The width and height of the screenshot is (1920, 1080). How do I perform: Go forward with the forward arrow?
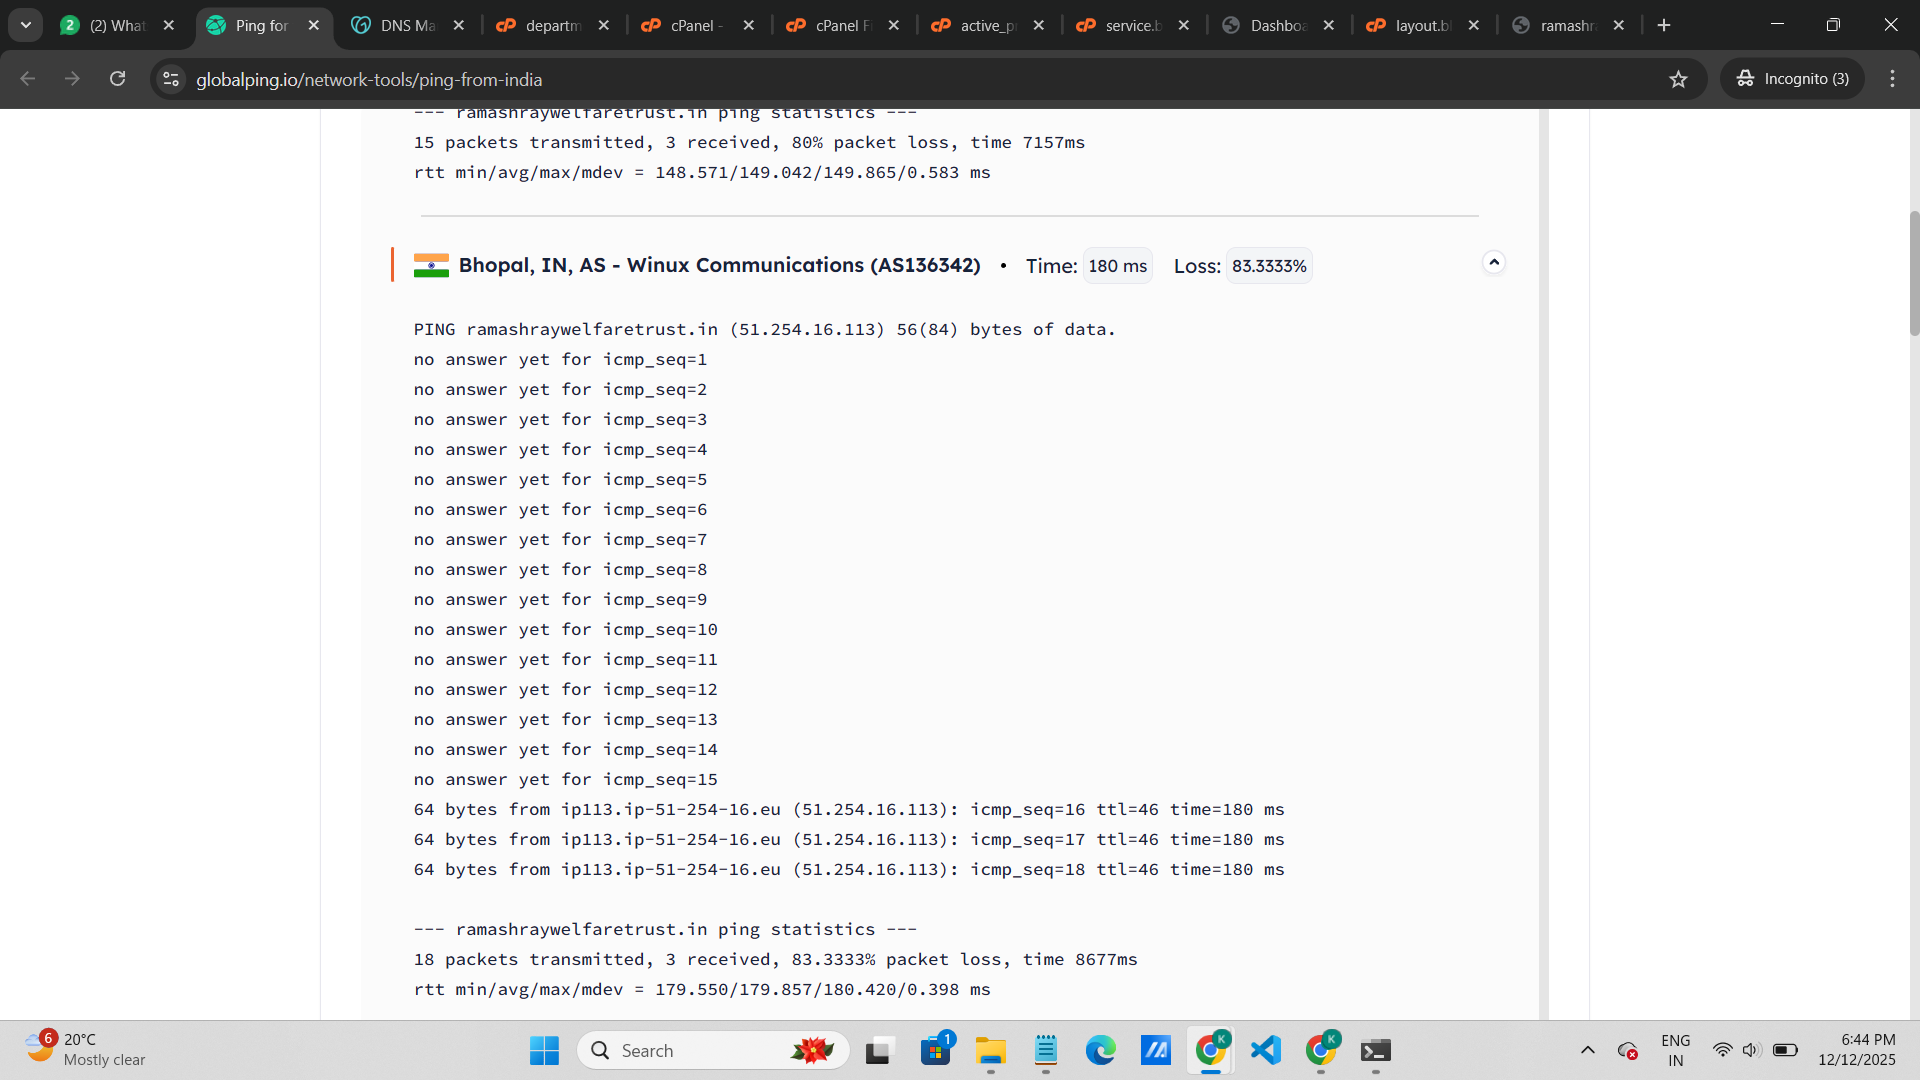[x=72, y=79]
